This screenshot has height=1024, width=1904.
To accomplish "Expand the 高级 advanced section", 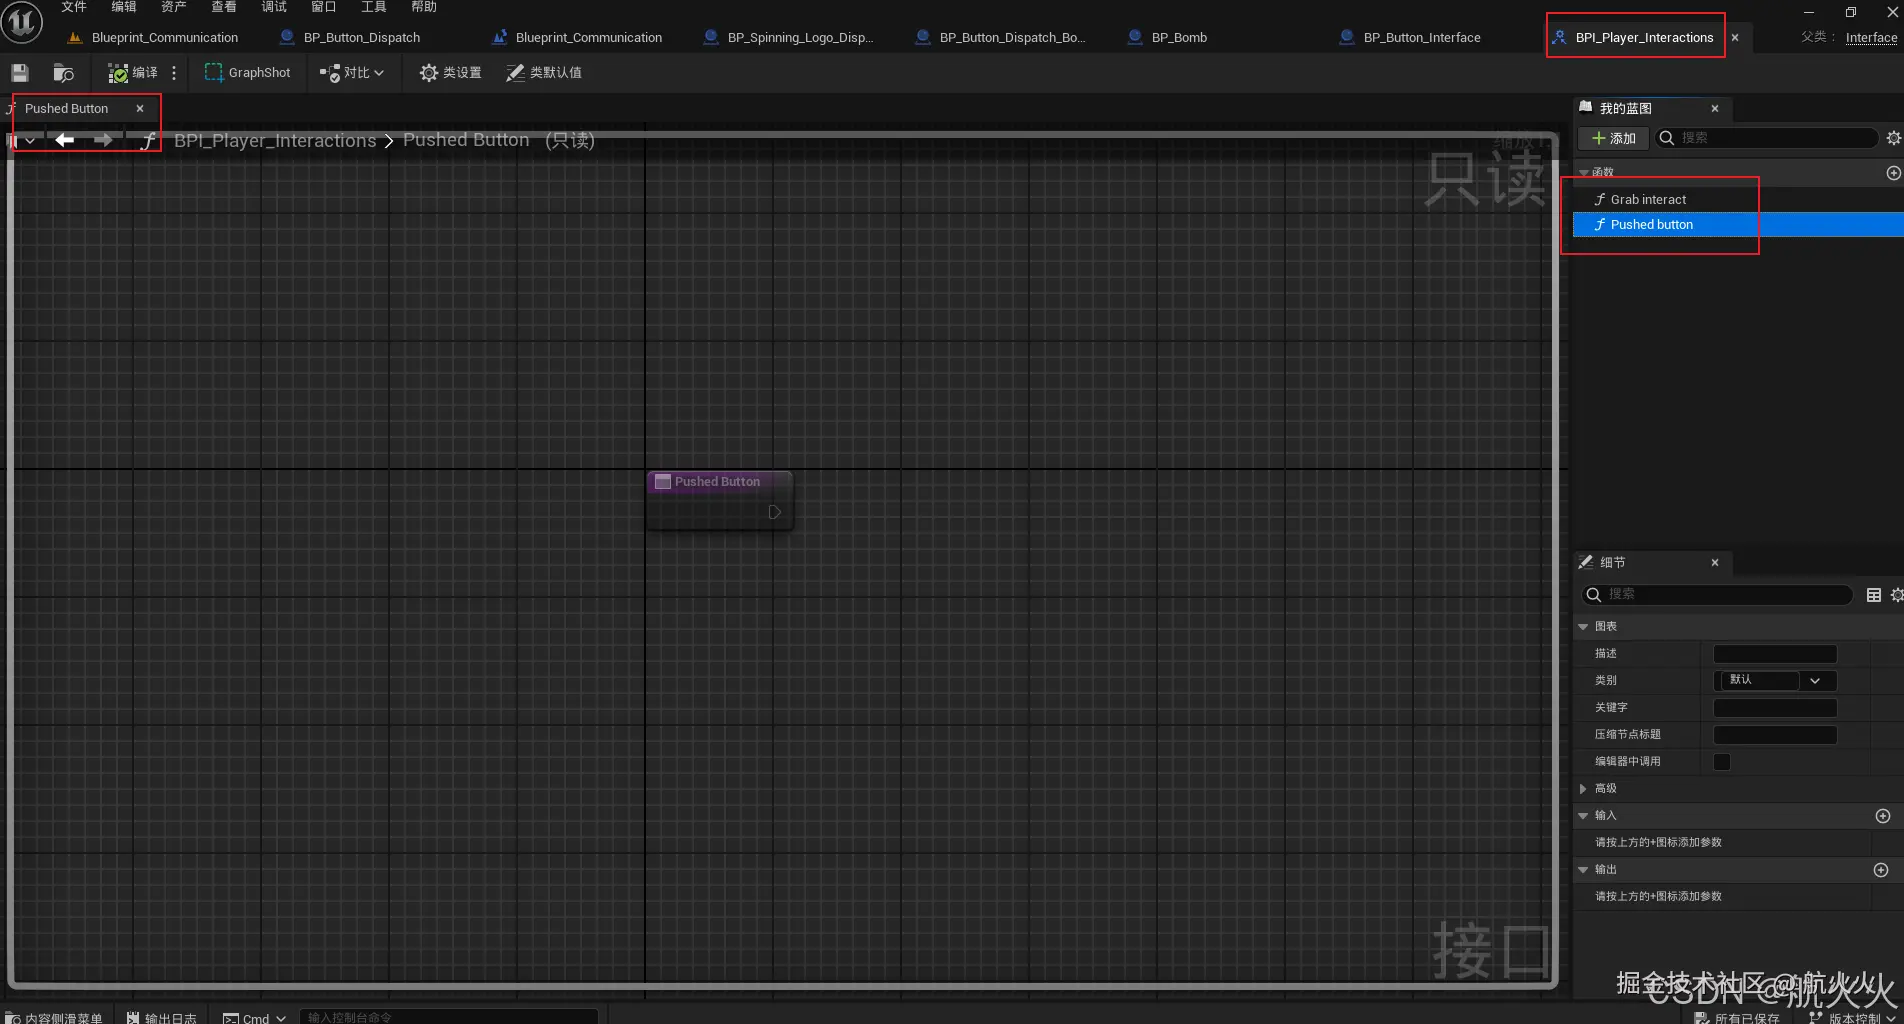I will click(x=1583, y=788).
